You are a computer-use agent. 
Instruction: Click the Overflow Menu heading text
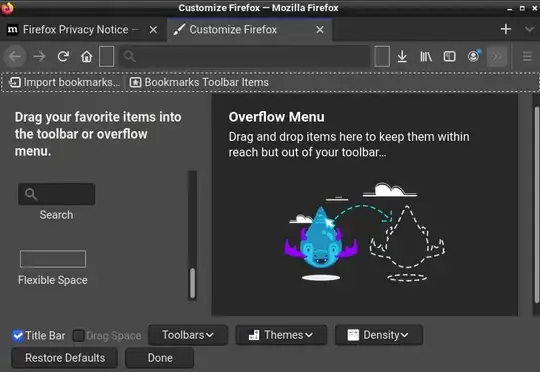point(277,117)
